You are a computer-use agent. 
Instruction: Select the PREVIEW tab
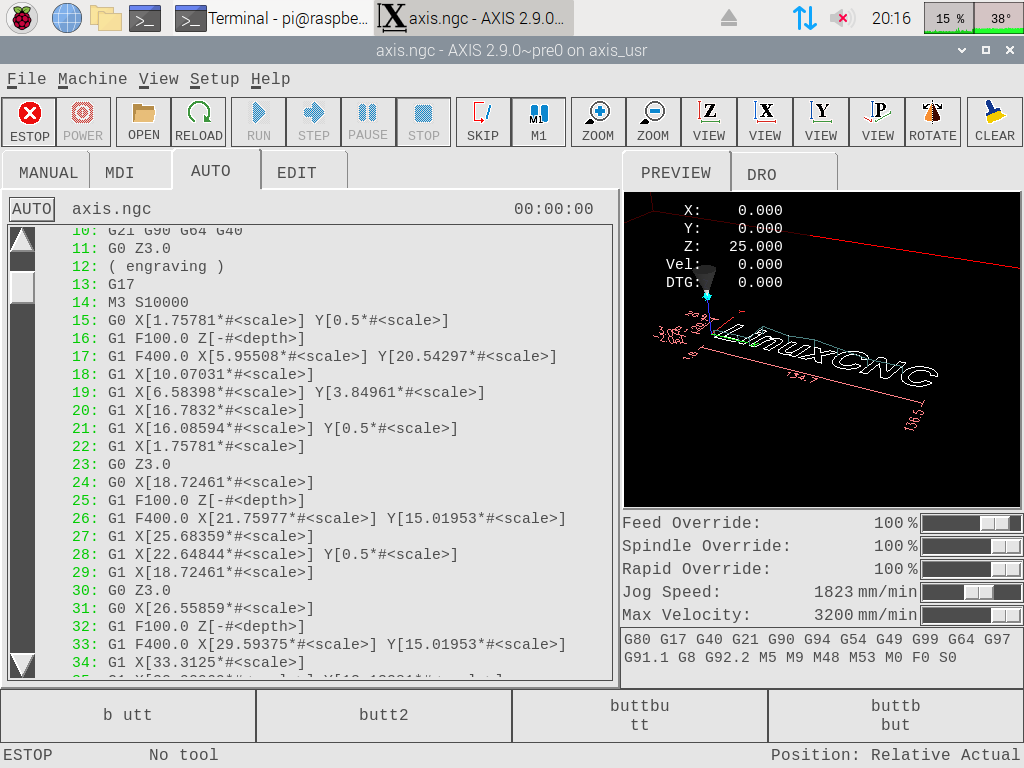coord(675,172)
